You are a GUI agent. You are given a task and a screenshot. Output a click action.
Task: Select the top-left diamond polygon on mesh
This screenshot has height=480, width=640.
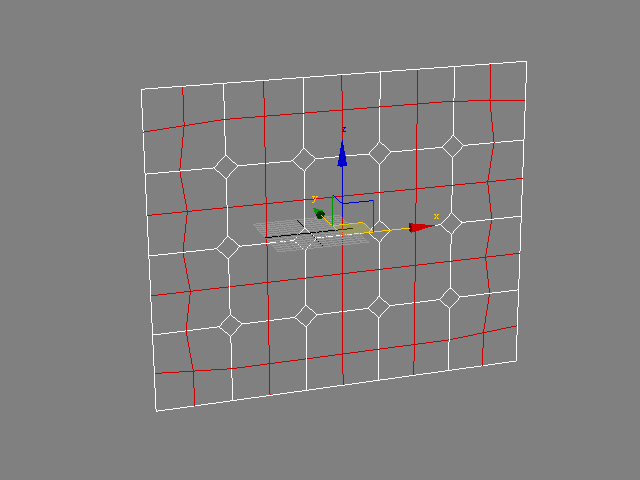(x=227, y=167)
